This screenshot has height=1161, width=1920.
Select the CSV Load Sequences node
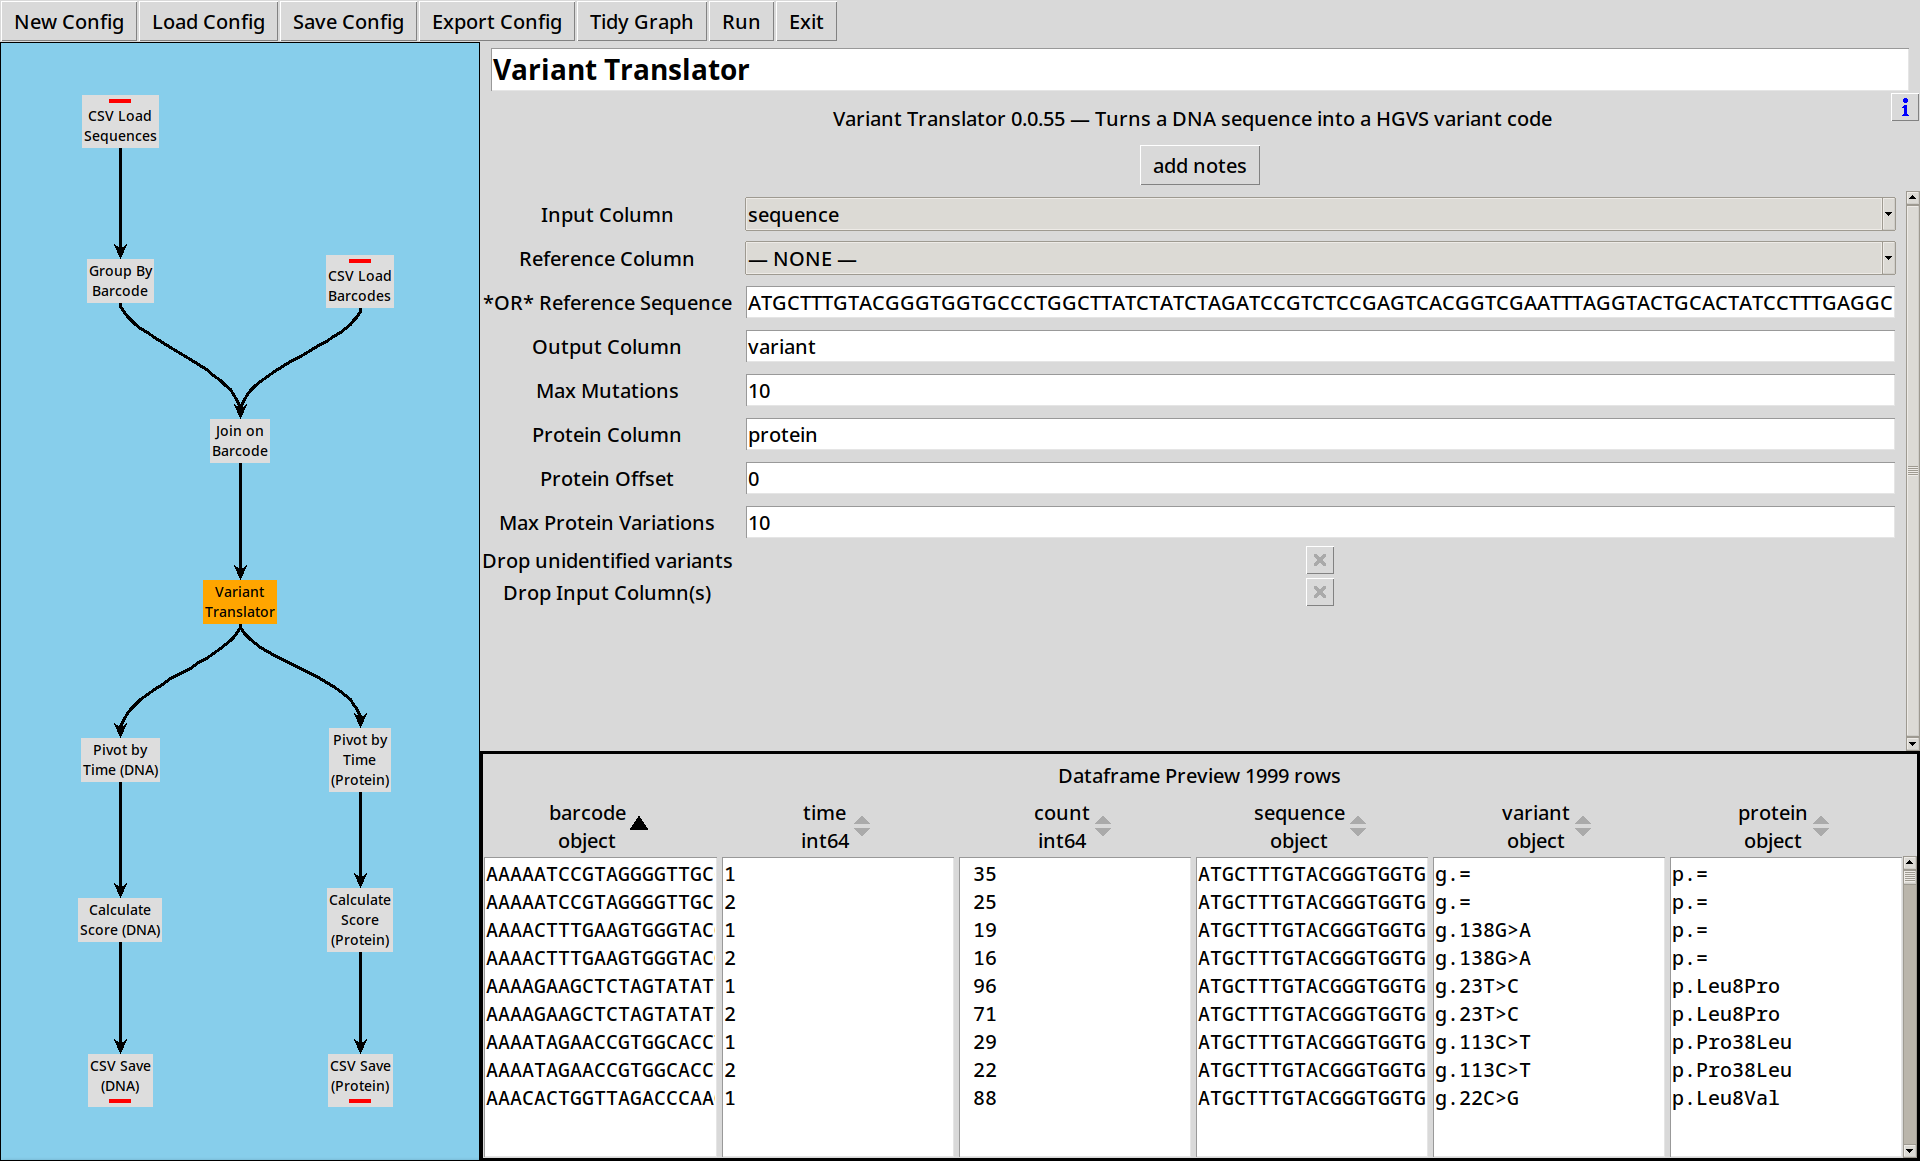coord(120,122)
